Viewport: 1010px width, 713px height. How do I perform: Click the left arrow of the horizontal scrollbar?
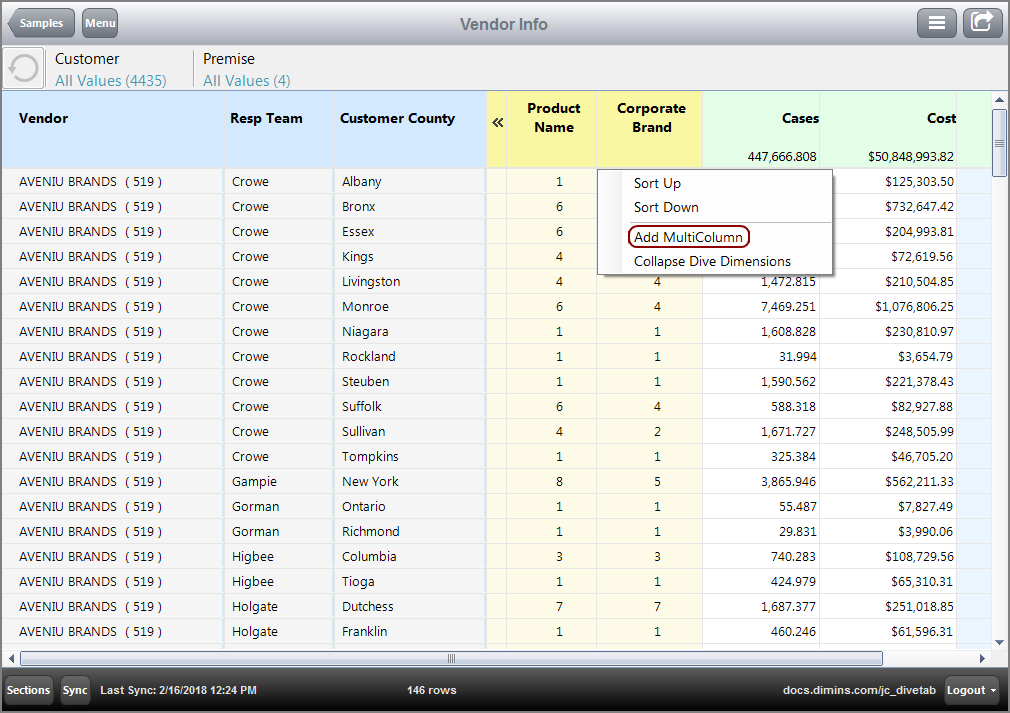click(x=10, y=658)
